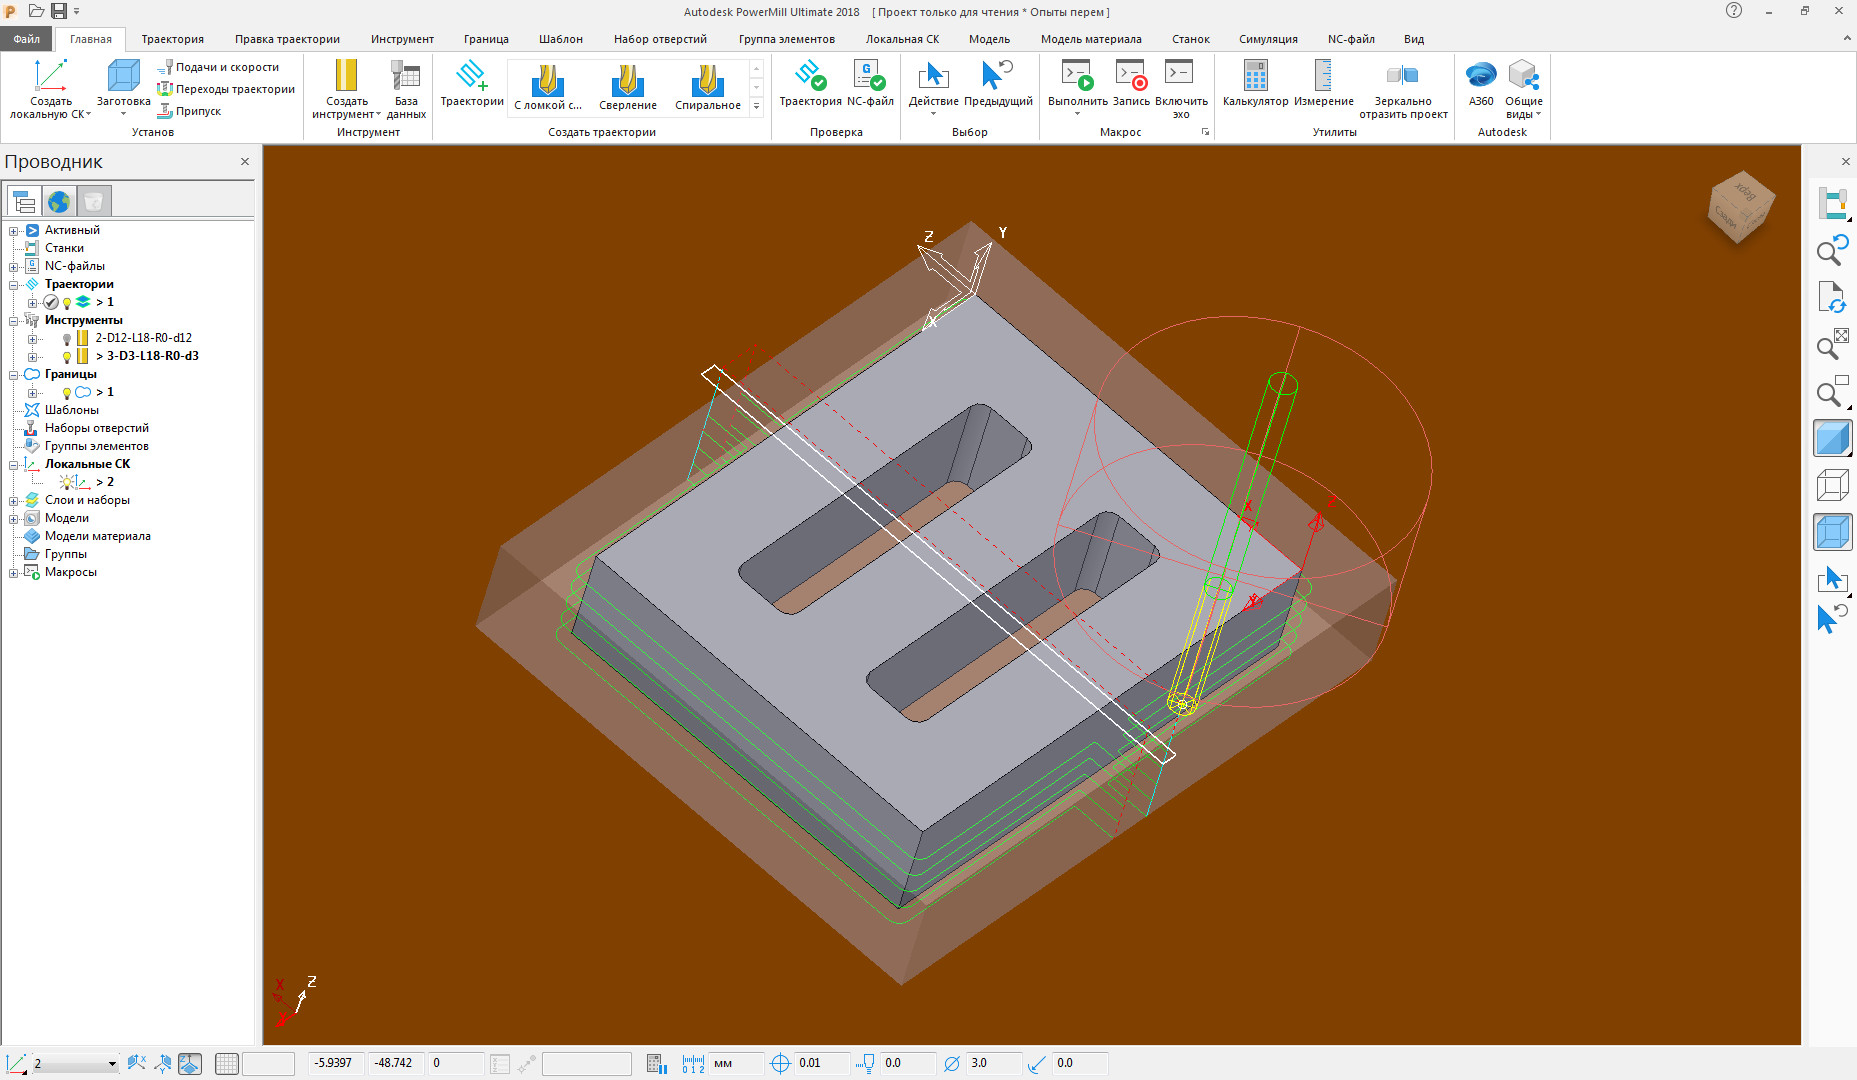Collapse the Инструменты tree node
The width and height of the screenshot is (1857, 1080).
pyautogui.click(x=14, y=321)
